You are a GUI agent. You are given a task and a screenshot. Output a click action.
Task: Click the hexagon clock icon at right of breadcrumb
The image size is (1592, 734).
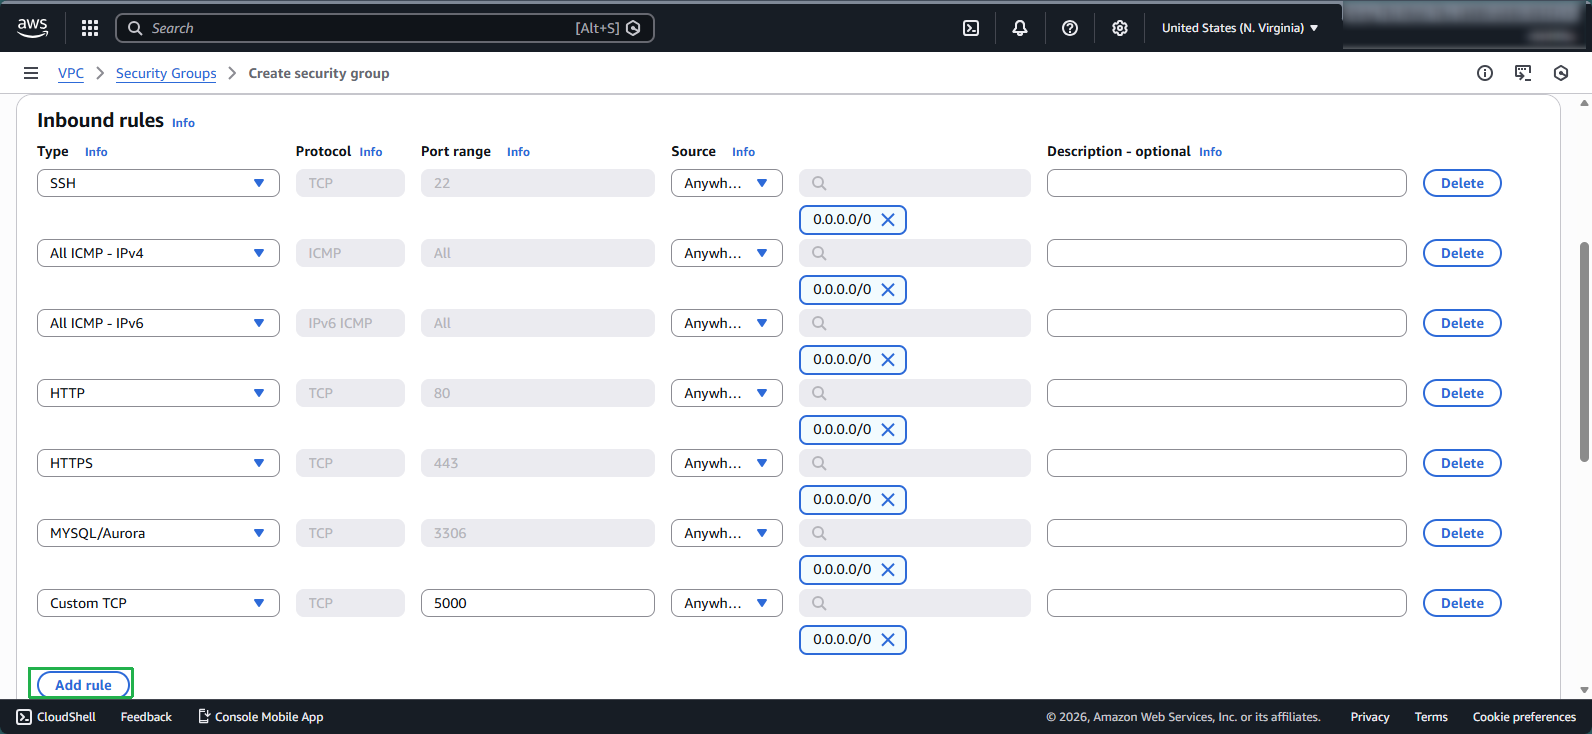1561,73
